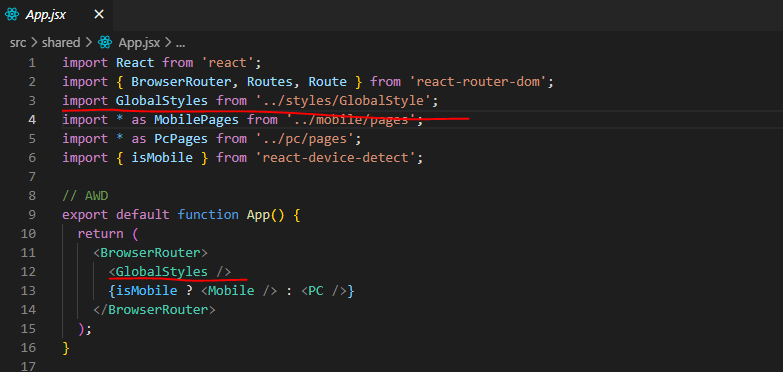Click 'PcPages' on line 5
This screenshot has width=783, height=372.
pos(181,139)
